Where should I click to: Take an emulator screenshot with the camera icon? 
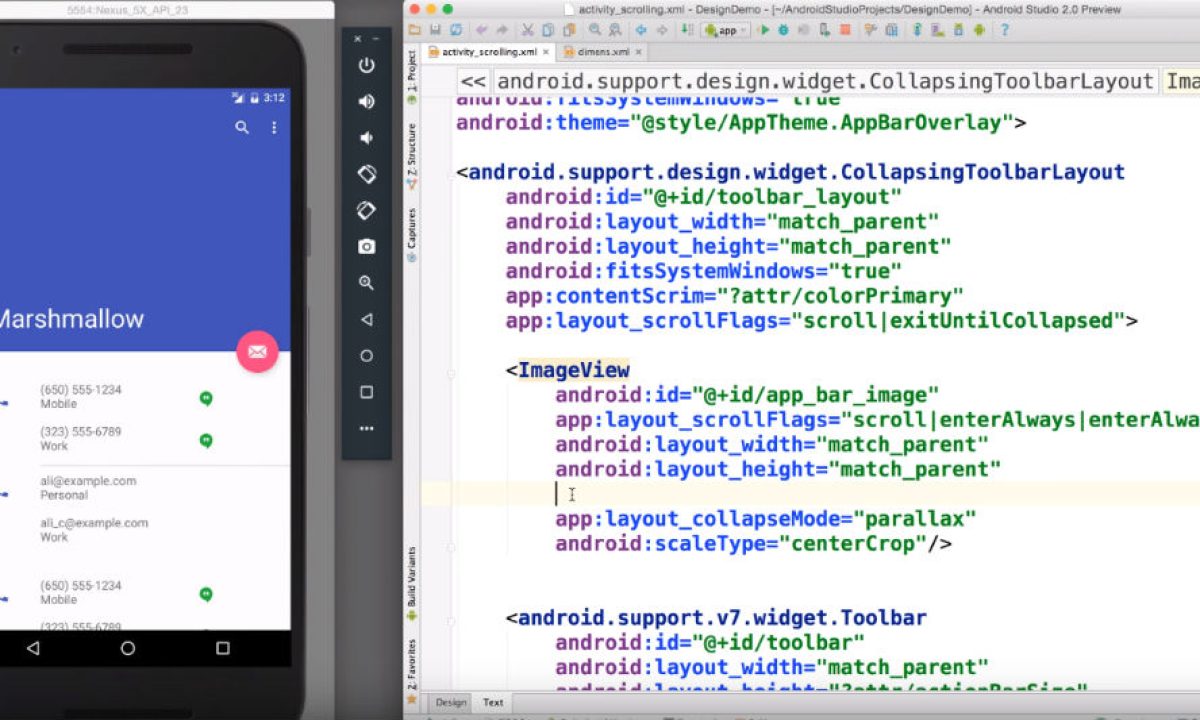pyautogui.click(x=366, y=246)
